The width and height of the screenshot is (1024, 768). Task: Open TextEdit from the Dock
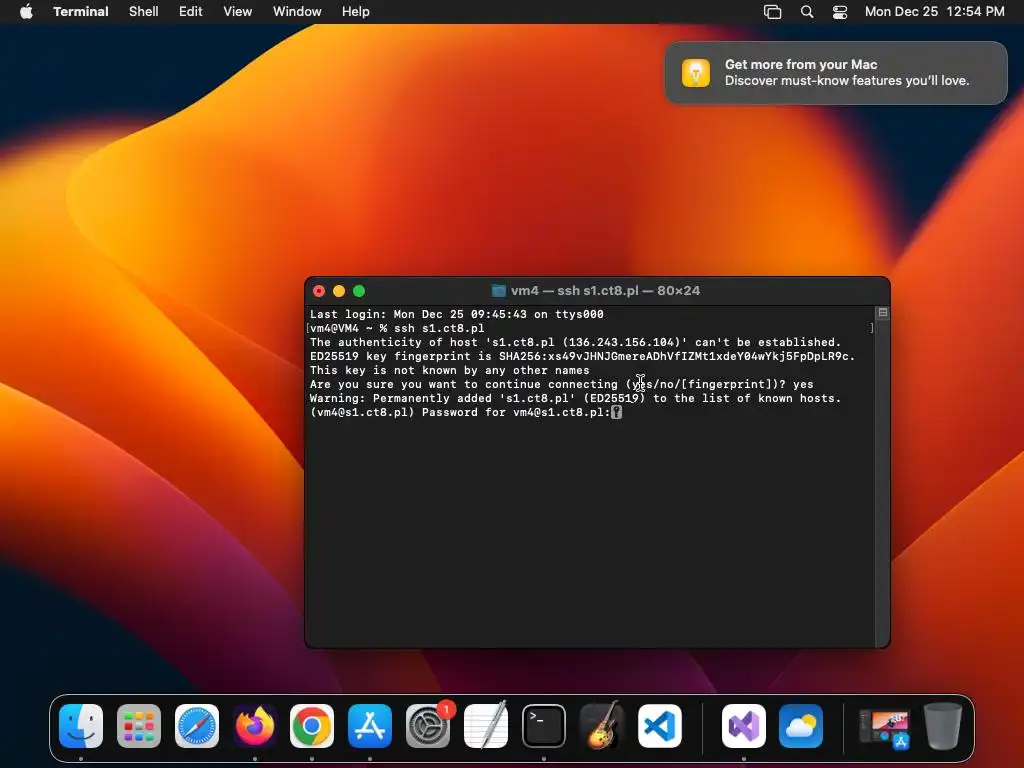coord(486,726)
